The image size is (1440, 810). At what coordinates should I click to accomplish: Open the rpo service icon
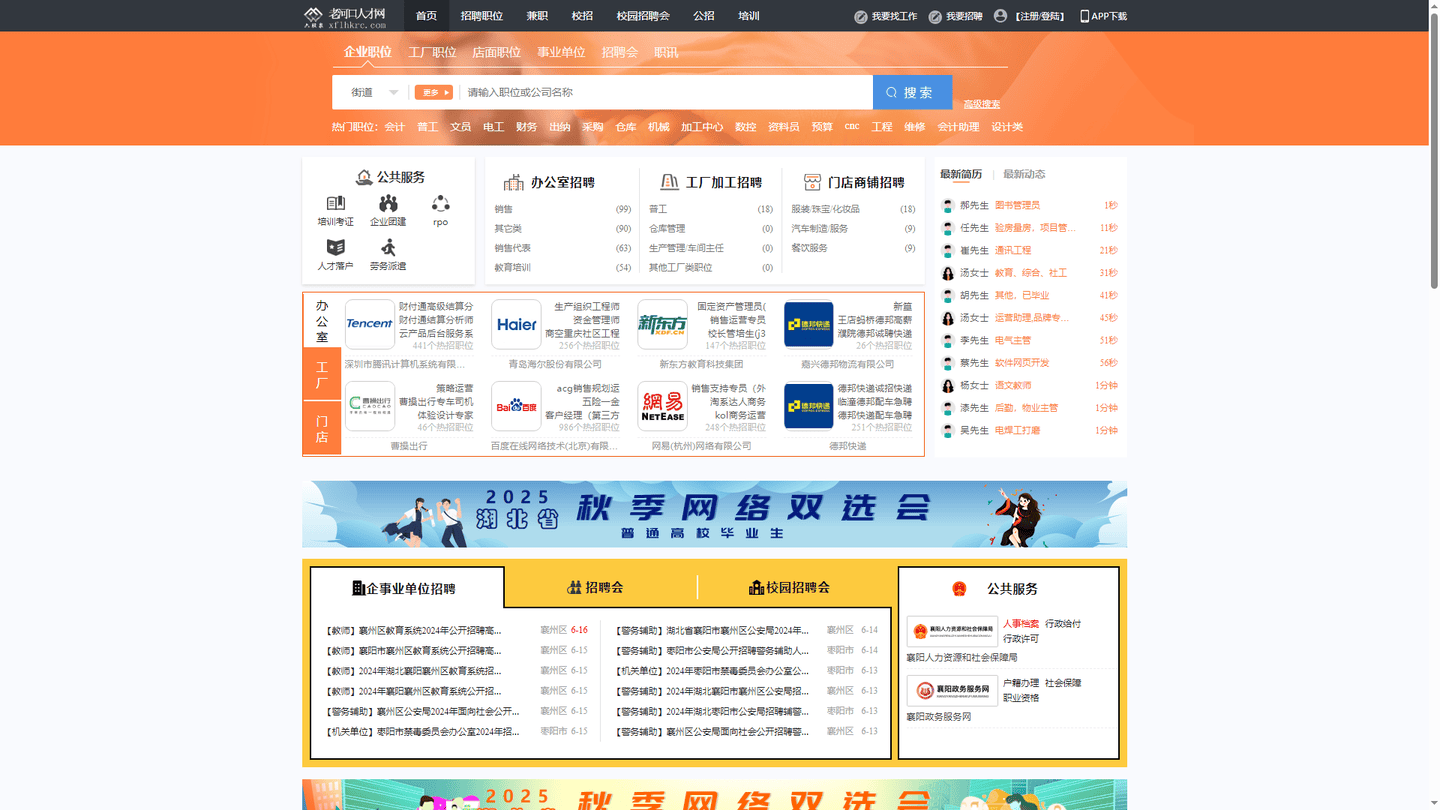click(x=440, y=204)
